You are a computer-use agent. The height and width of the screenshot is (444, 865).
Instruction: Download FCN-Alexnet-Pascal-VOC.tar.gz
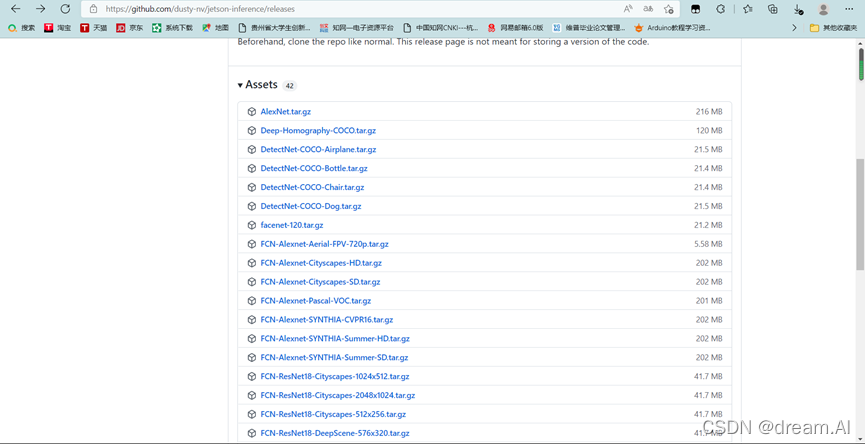click(x=316, y=301)
